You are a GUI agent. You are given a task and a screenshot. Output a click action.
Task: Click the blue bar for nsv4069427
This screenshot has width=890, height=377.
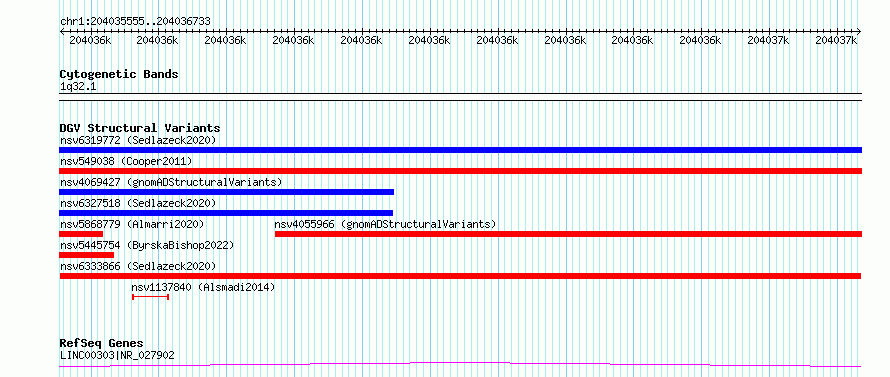click(226, 192)
